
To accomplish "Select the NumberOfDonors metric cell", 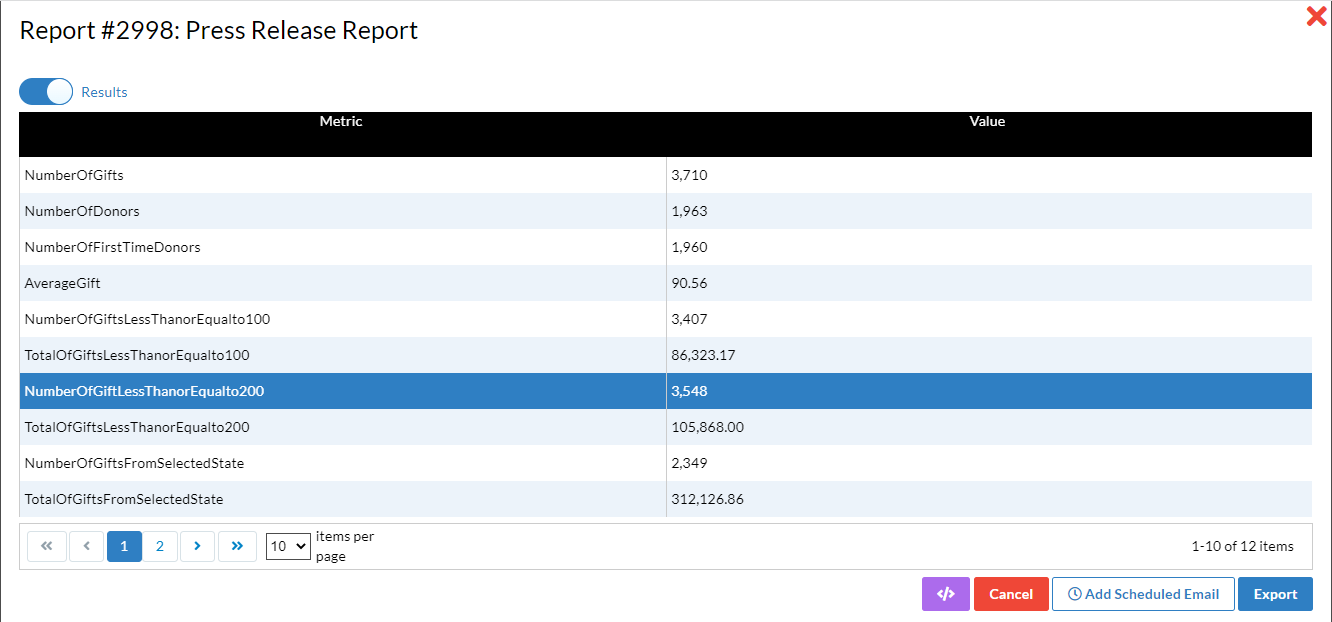I will coord(343,211).
